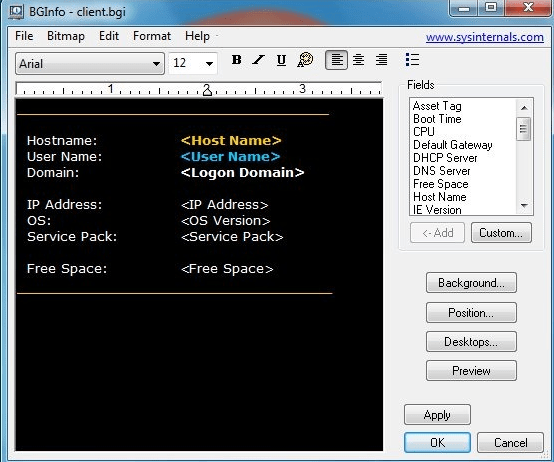Open the Custom... fields dialog
Screen dimensions: 554x462
(x=501, y=233)
